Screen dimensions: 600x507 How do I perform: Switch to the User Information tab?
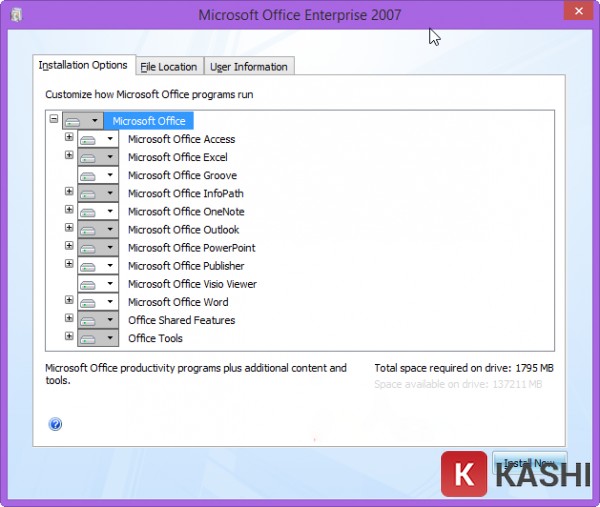248,67
